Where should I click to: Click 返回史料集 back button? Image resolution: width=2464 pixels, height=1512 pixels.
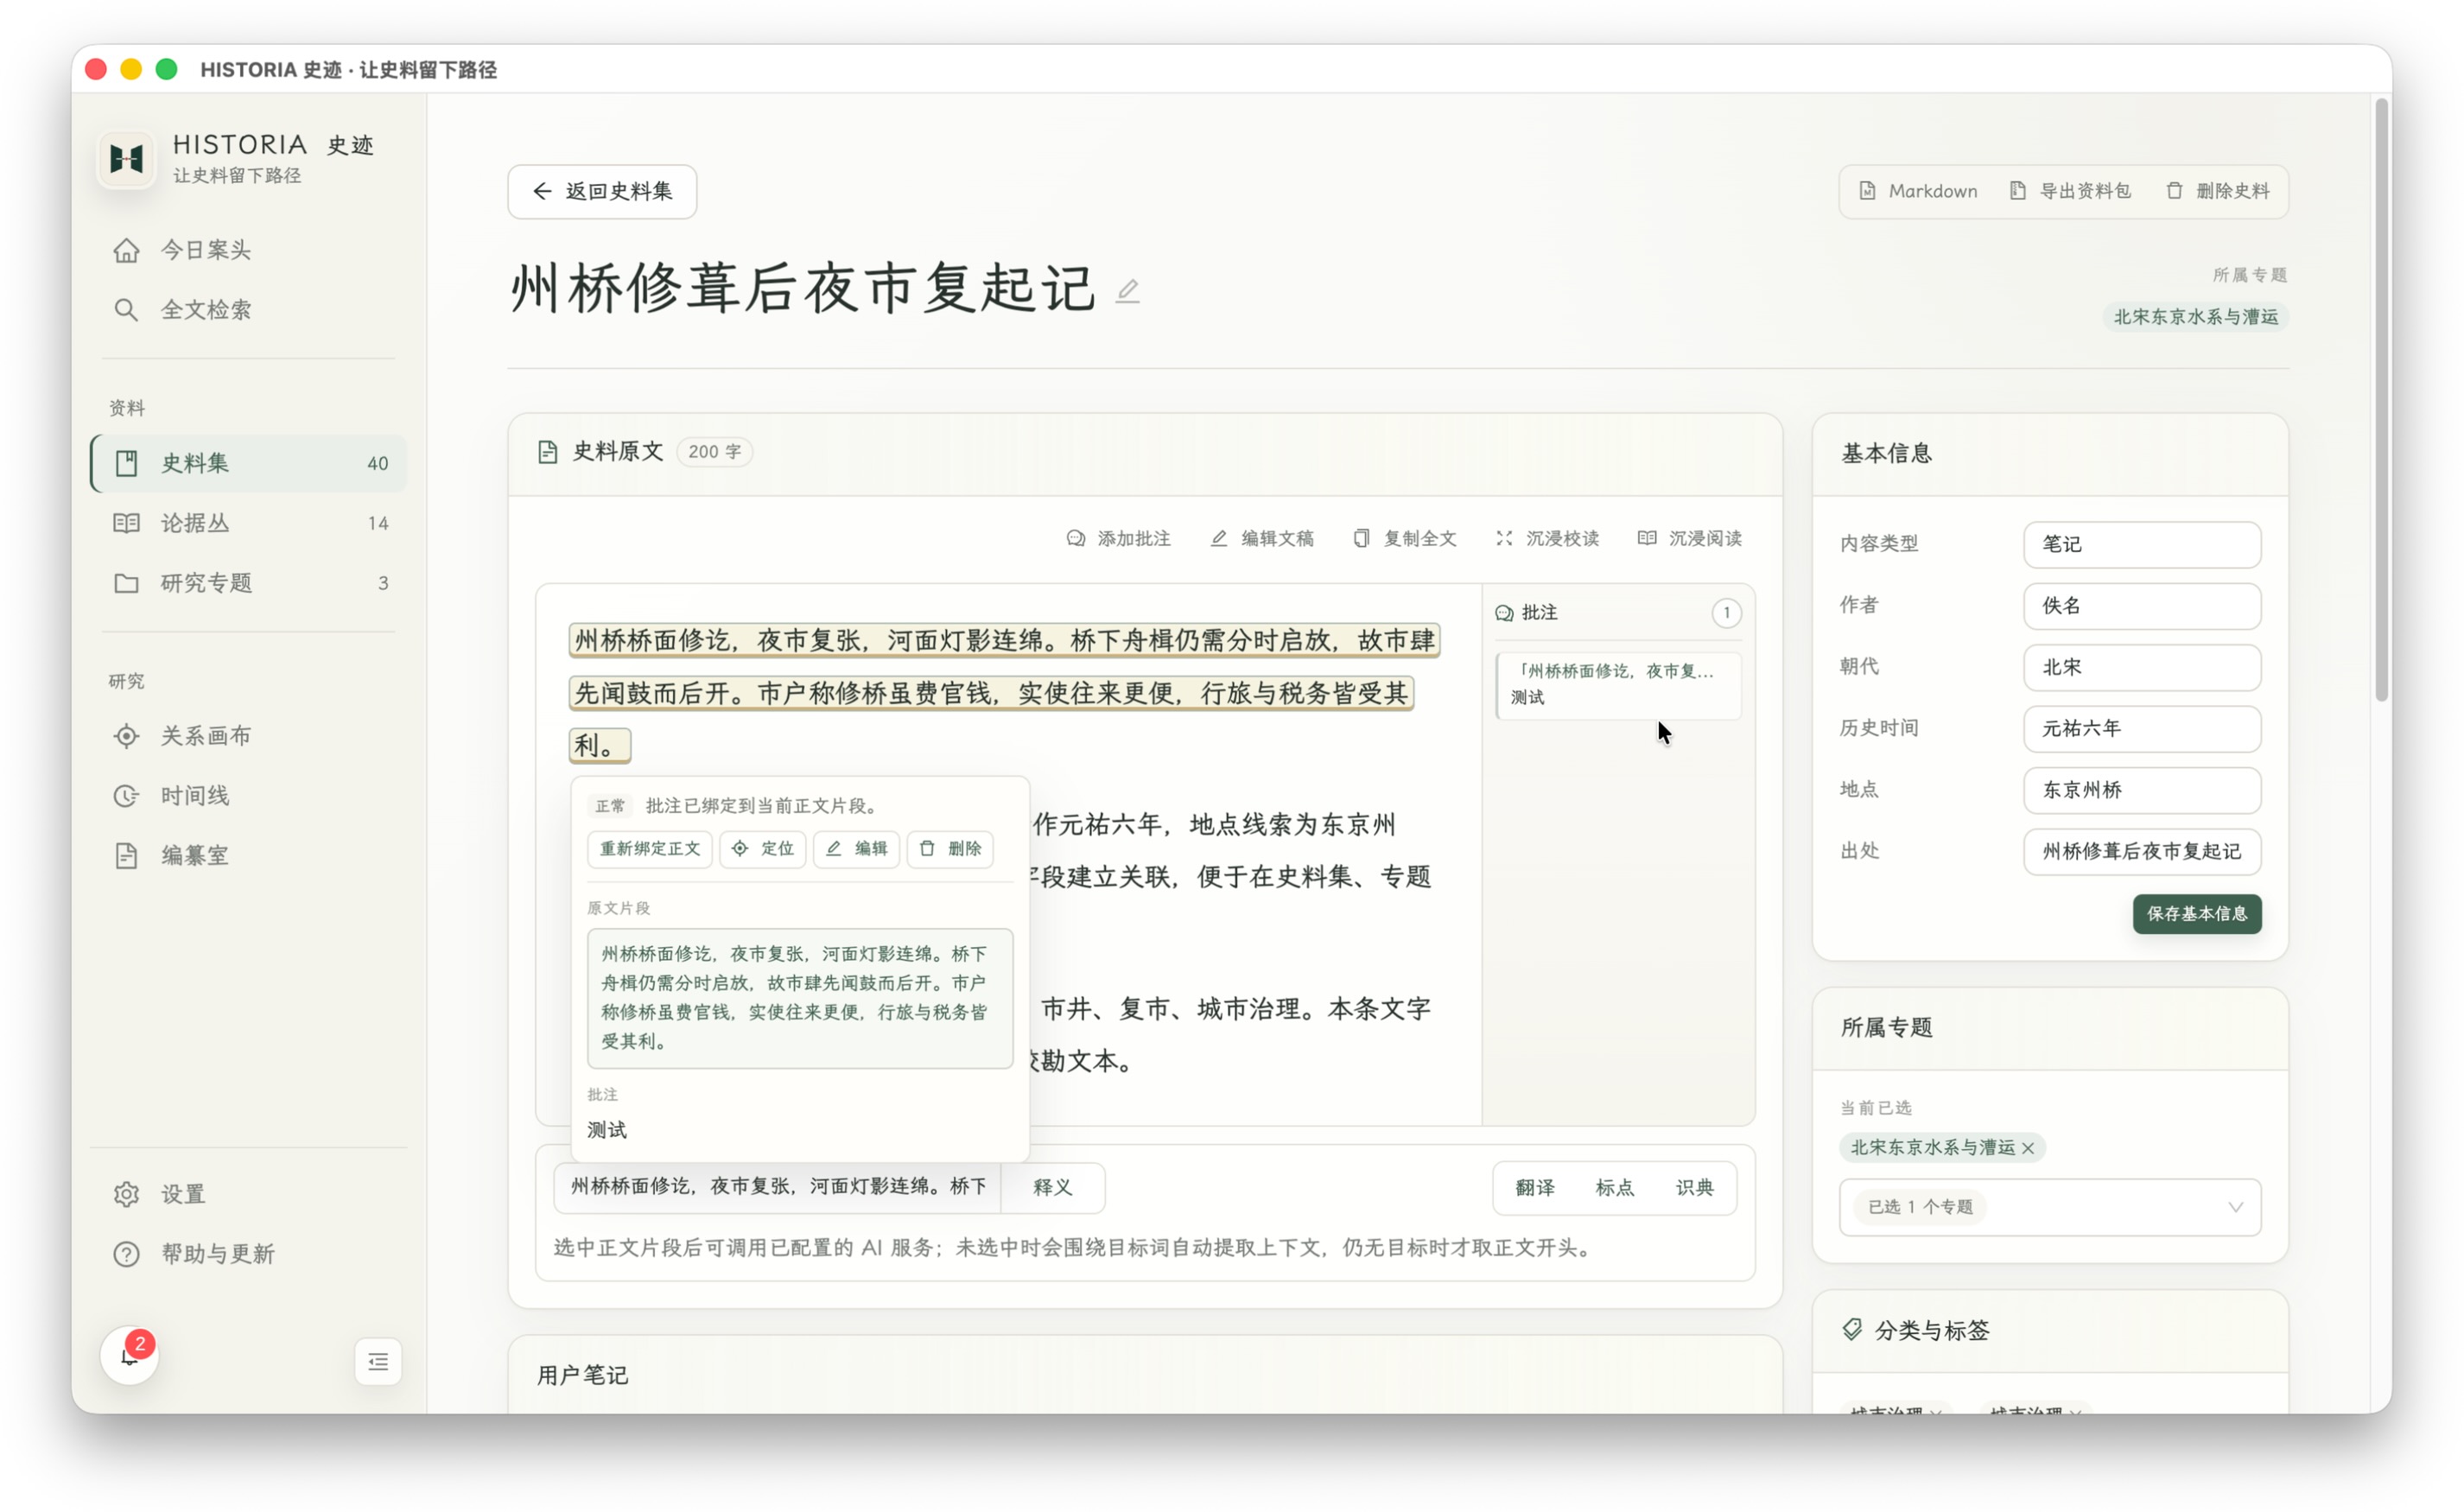coord(602,191)
